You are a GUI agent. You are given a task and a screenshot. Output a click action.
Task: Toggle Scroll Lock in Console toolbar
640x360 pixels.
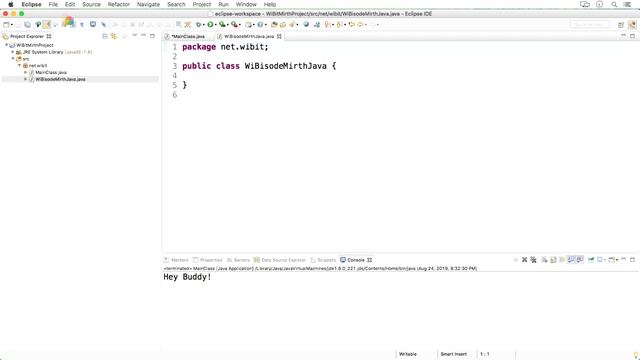[553, 260]
